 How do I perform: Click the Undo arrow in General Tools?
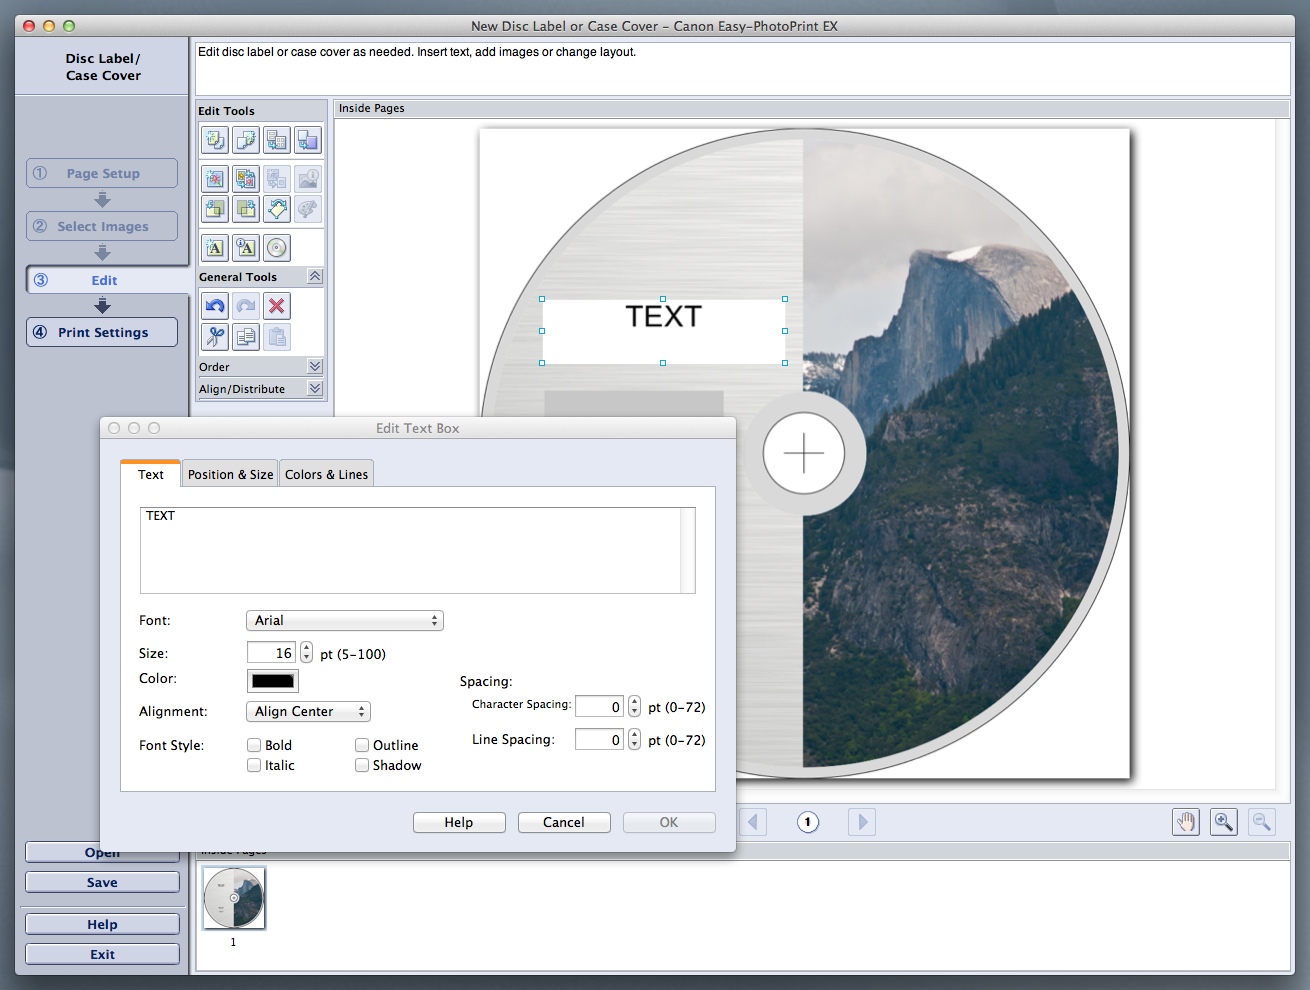tap(215, 306)
